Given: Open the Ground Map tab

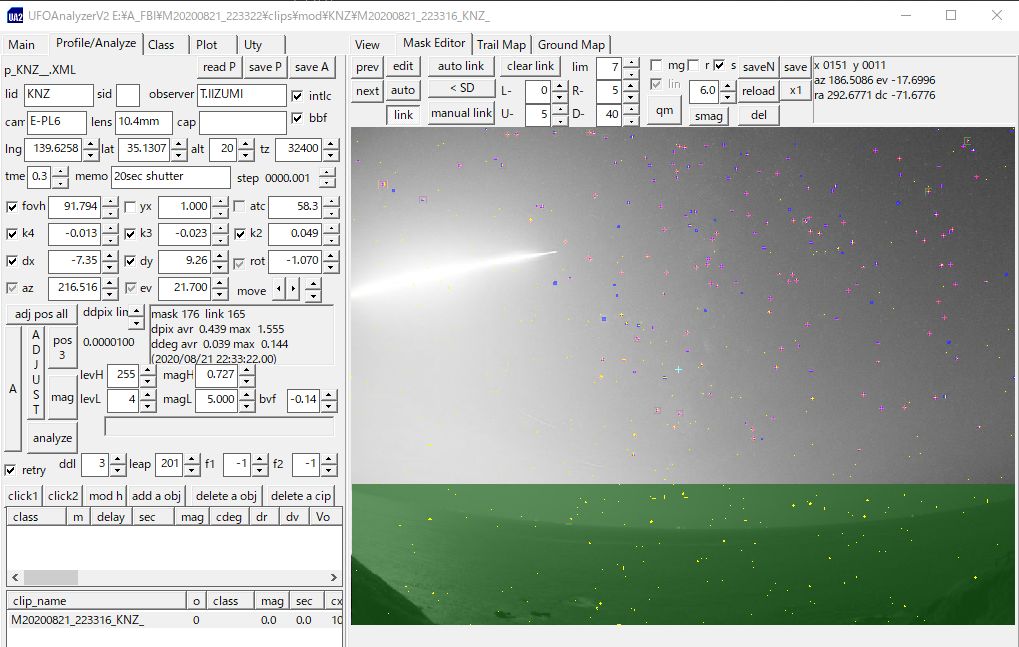Looking at the screenshot, I should tap(571, 44).
